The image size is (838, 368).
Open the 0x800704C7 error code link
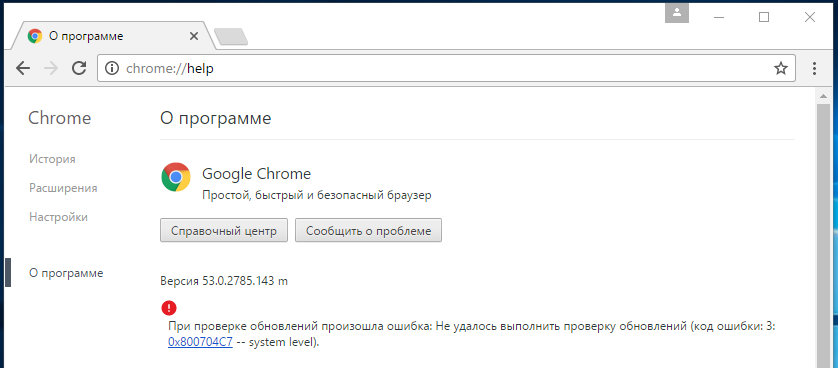click(200, 342)
